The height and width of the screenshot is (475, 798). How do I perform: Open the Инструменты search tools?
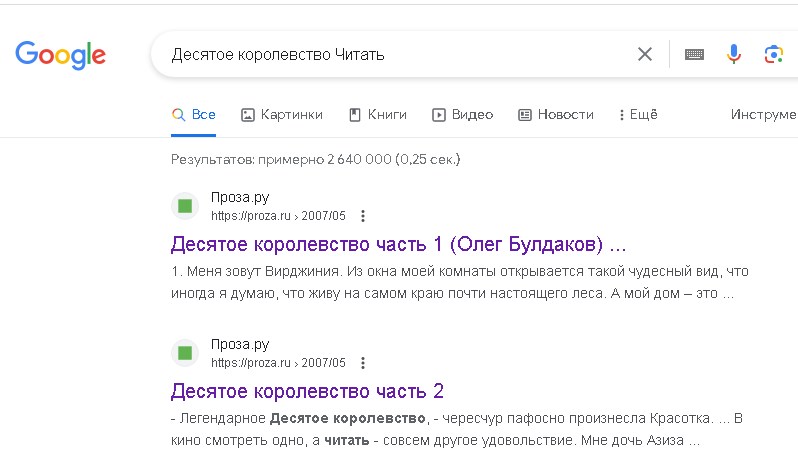click(764, 115)
